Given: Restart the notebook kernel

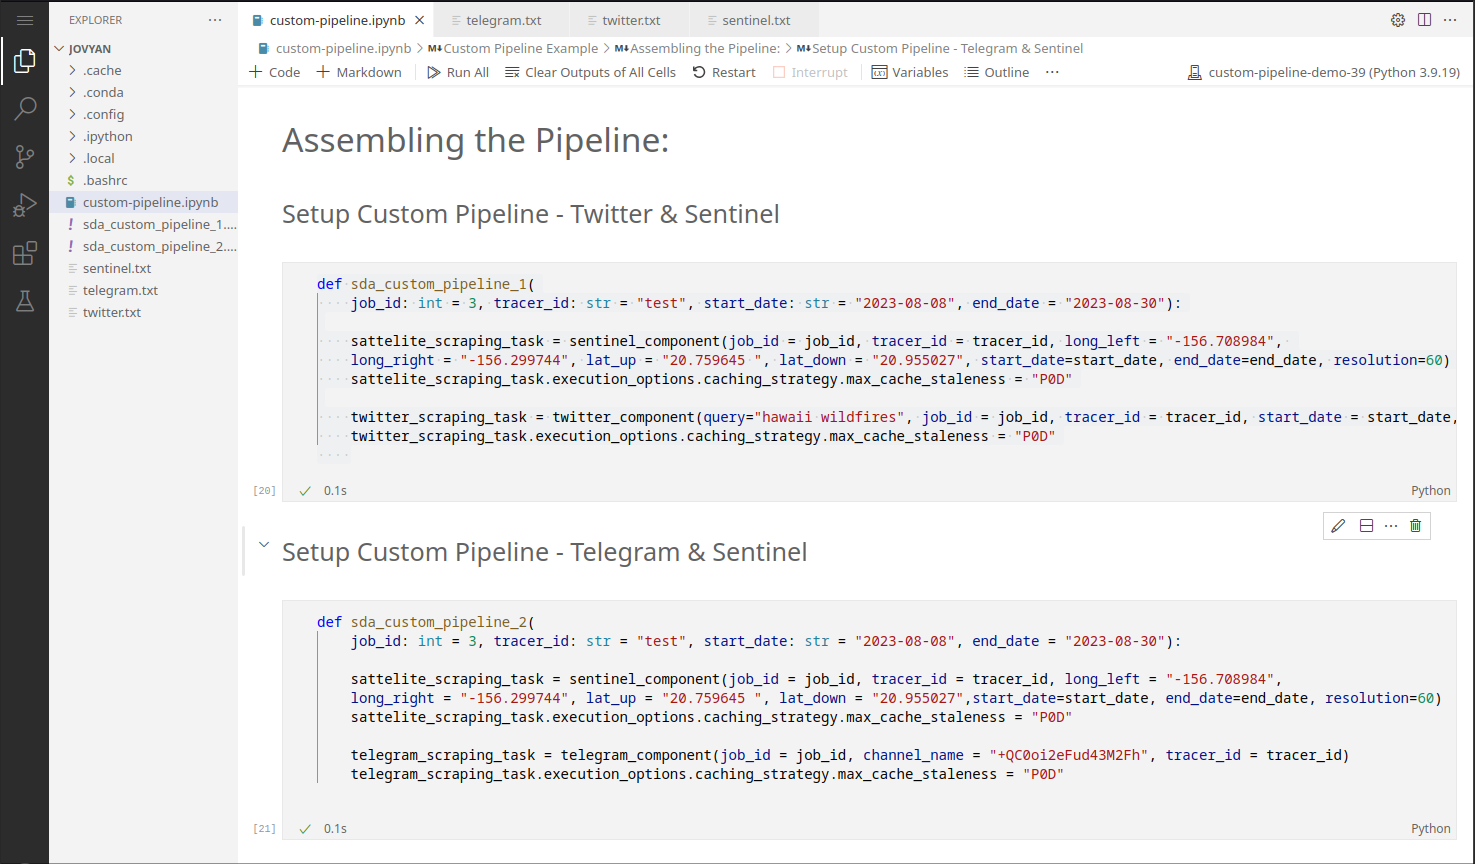Looking at the screenshot, I should pos(724,72).
